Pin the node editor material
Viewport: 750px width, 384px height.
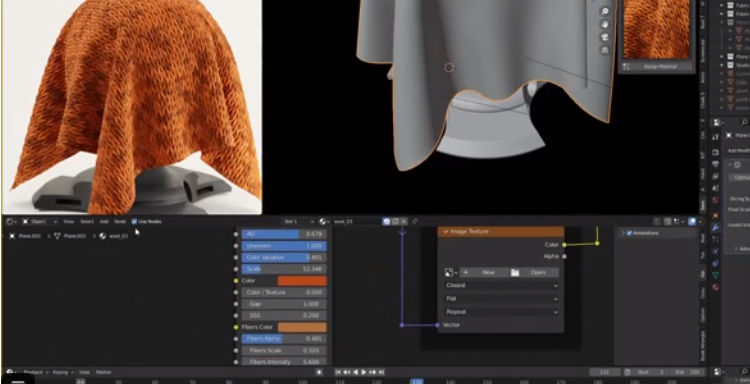[414, 221]
